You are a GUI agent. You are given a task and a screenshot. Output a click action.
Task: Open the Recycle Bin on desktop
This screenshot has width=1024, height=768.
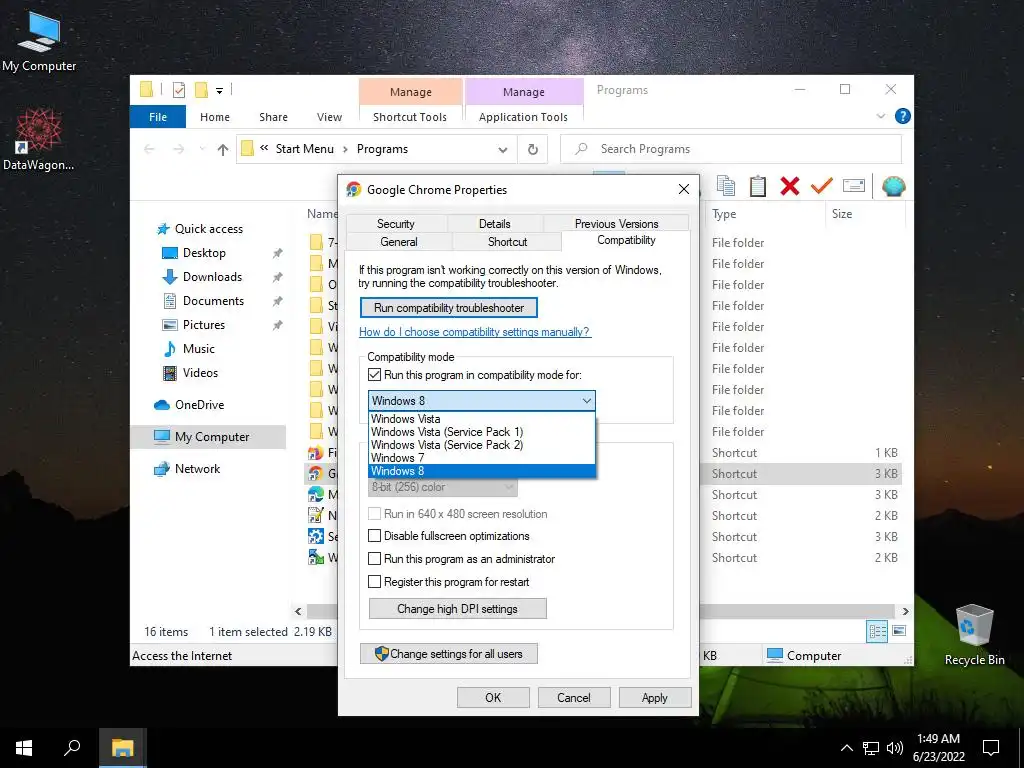(974, 635)
